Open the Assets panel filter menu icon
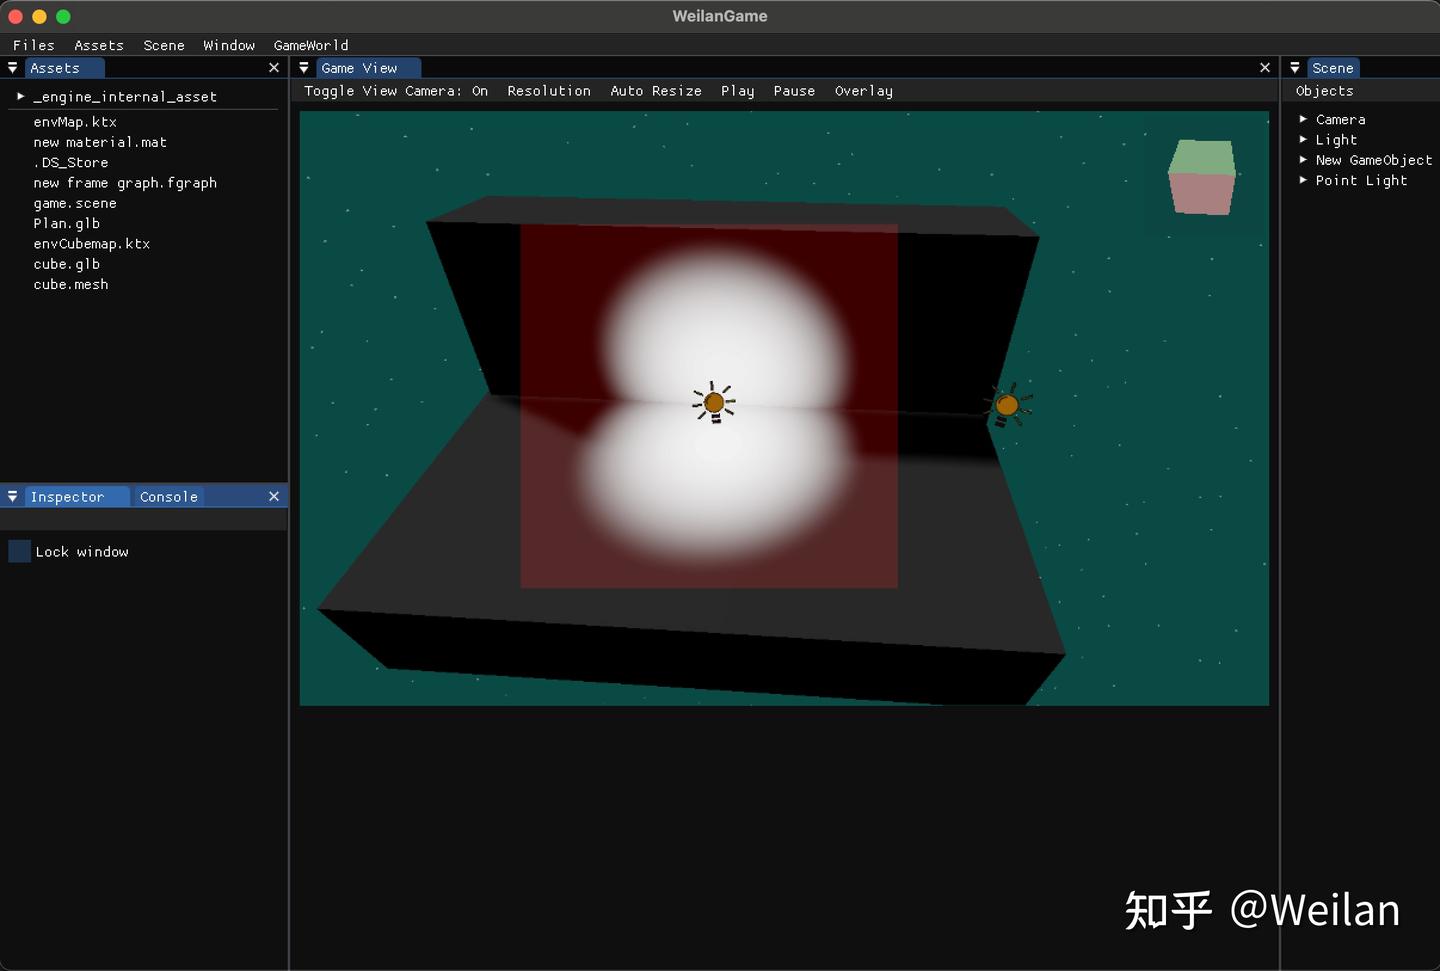This screenshot has width=1440, height=971. (x=12, y=67)
